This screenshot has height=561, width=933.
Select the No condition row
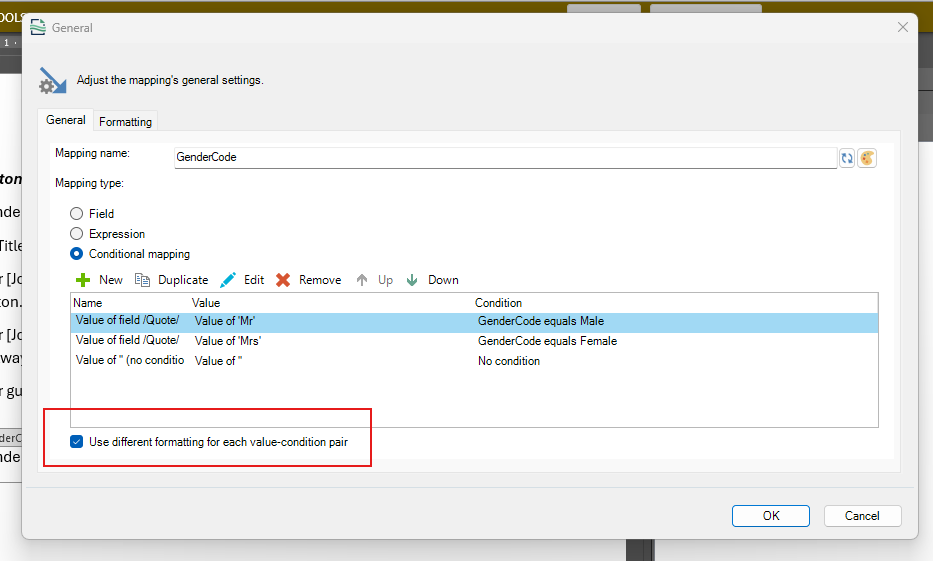point(474,361)
